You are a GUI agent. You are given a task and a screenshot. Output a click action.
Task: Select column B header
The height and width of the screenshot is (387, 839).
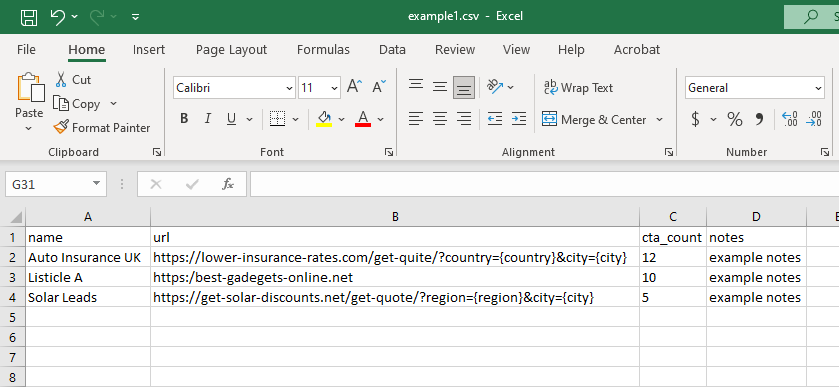coord(395,216)
